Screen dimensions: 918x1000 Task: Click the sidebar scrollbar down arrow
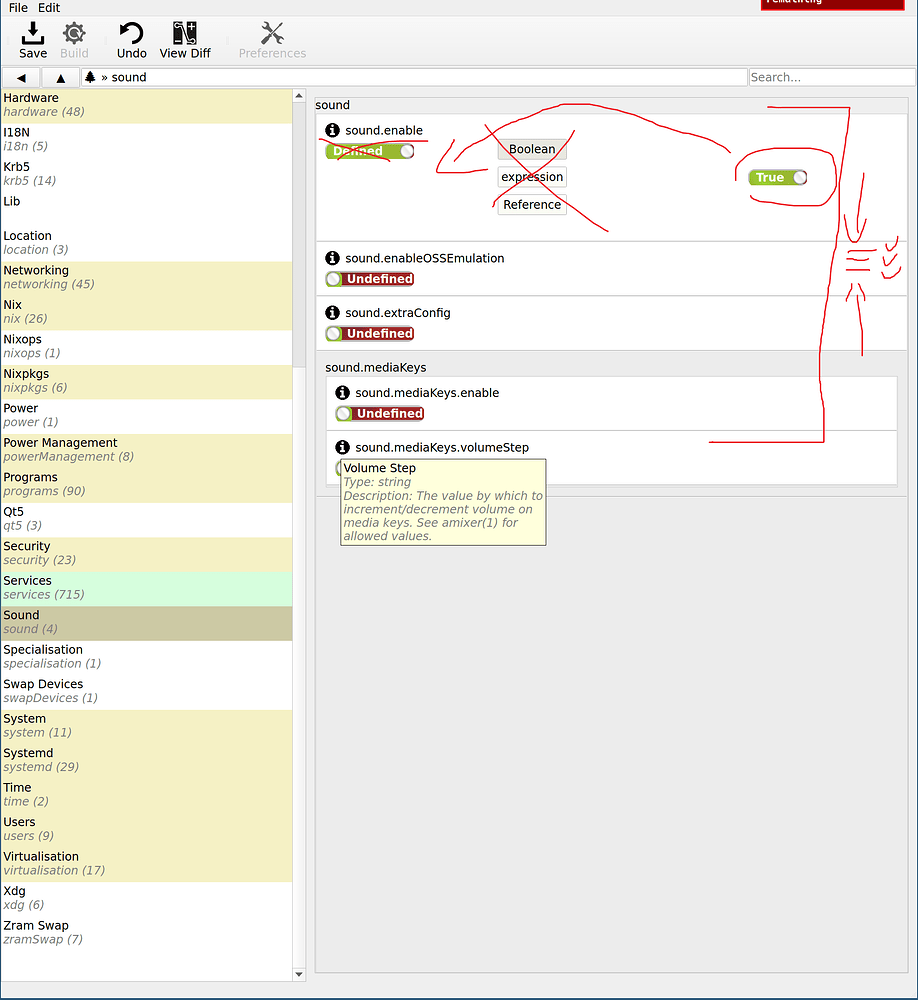[299, 973]
